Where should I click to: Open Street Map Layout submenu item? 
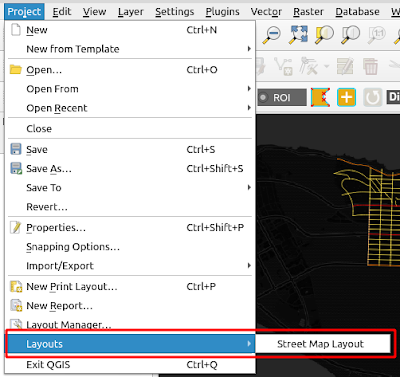pos(323,344)
